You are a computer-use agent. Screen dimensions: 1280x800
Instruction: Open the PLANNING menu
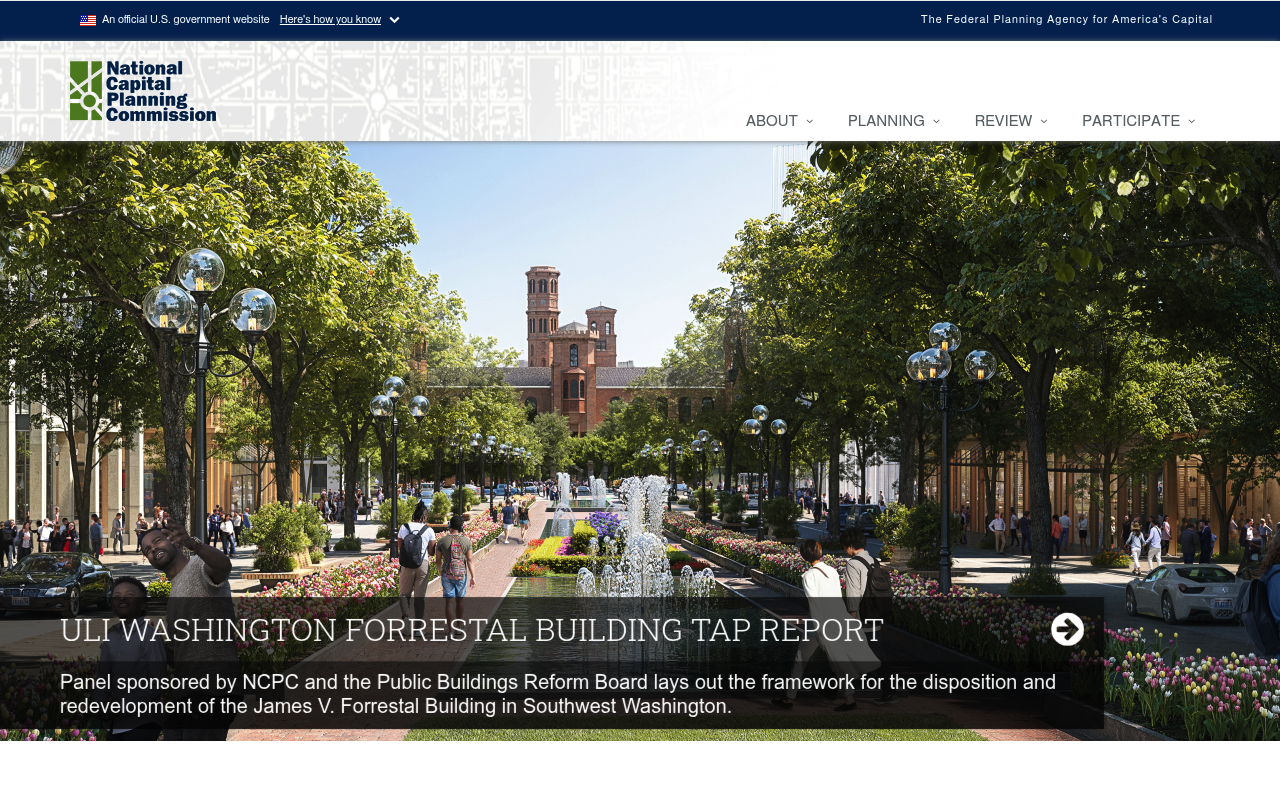point(886,121)
